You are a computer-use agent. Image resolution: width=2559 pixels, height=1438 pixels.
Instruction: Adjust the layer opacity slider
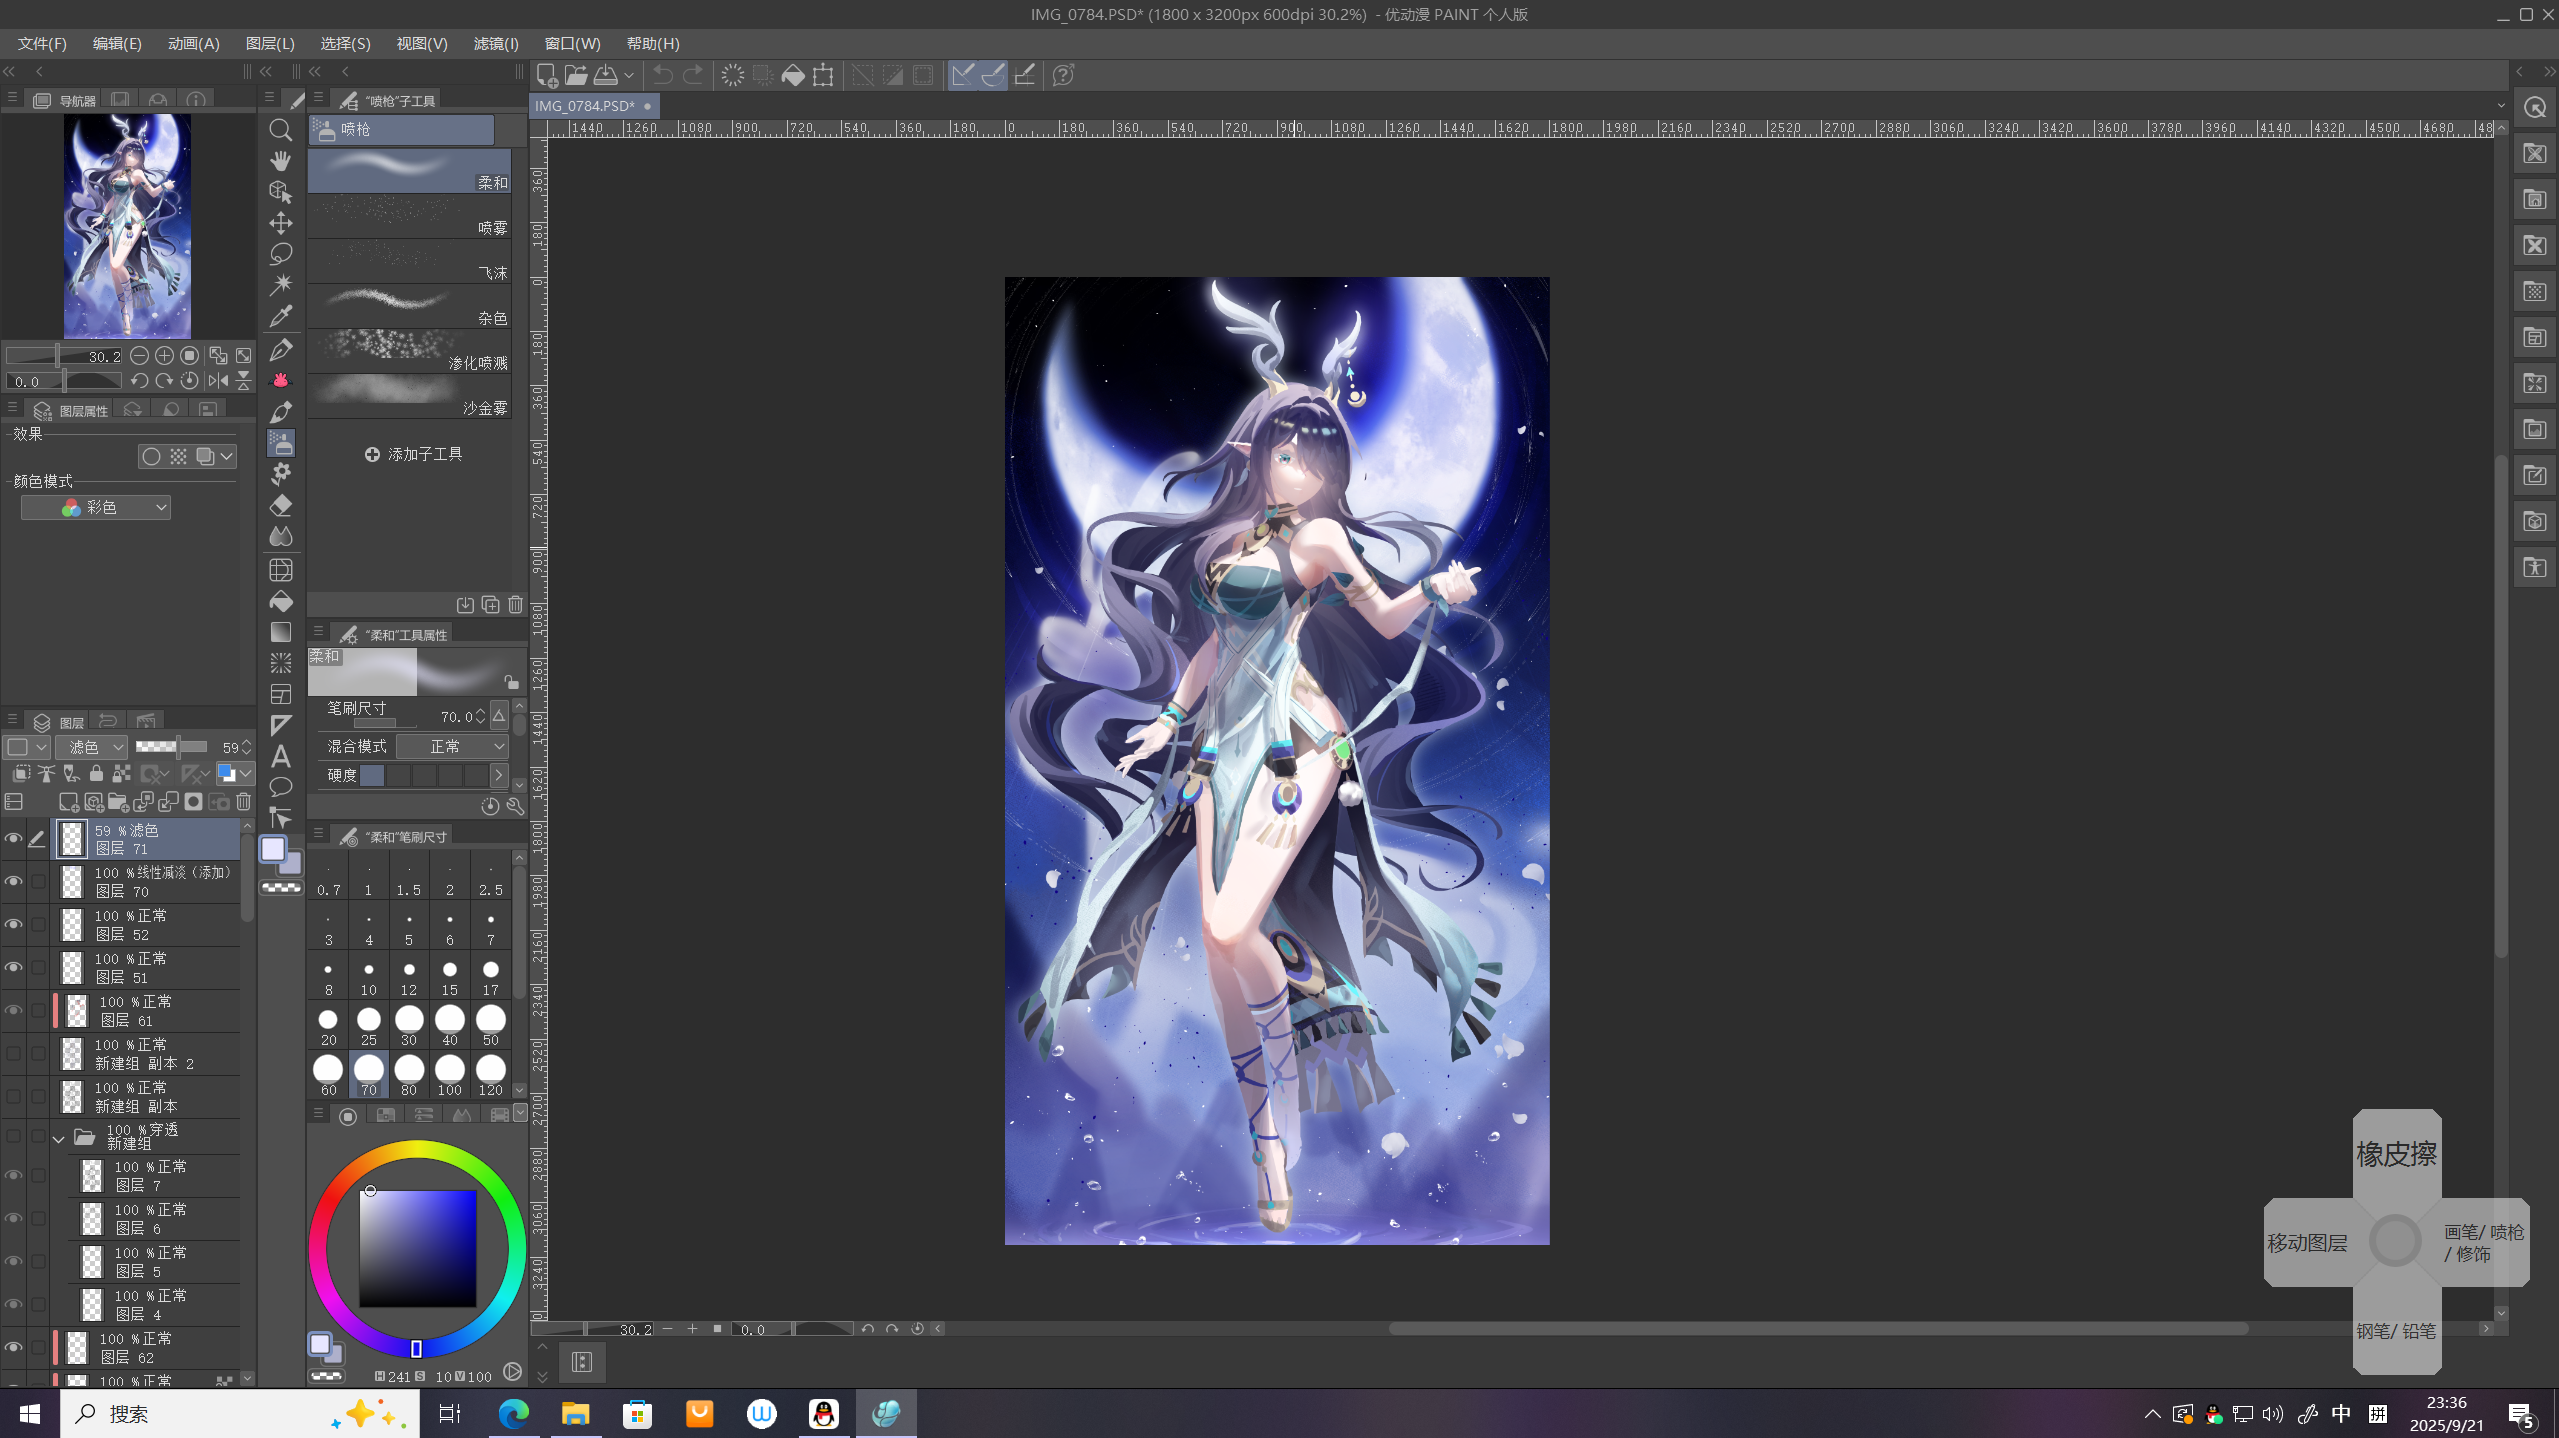(x=171, y=747)
